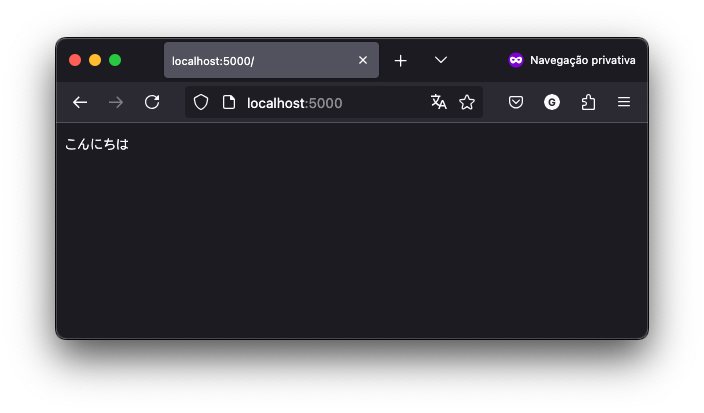Click the localhost:5000 address bar
Image resolution: width=704 pixels, height=413 pixels.
coord(330,102)
